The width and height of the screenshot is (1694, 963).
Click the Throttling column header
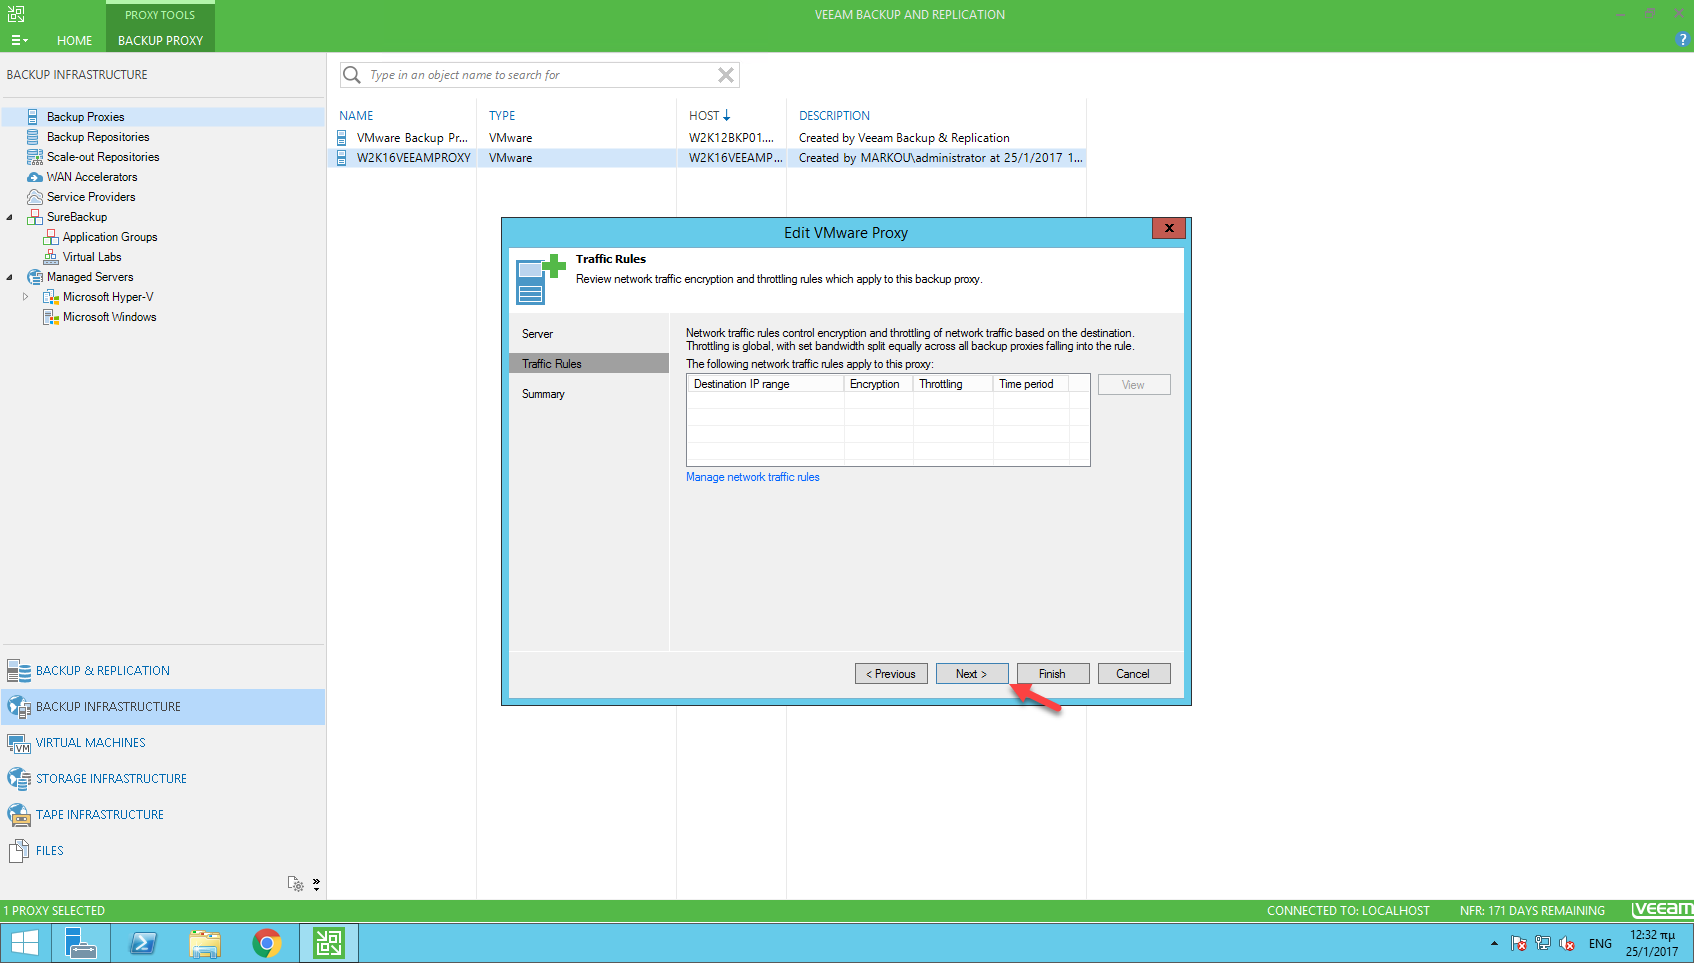pos(953,384)
